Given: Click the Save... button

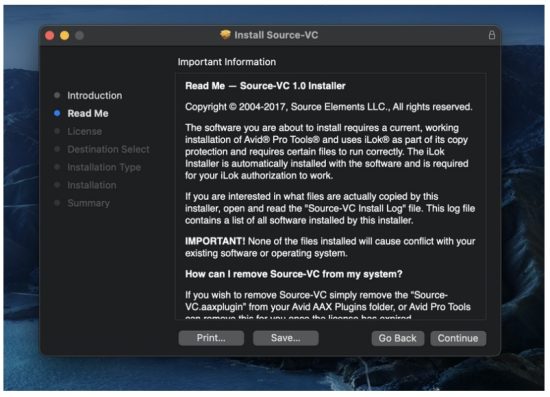Looking at the screenshot, I should (286, 338).
